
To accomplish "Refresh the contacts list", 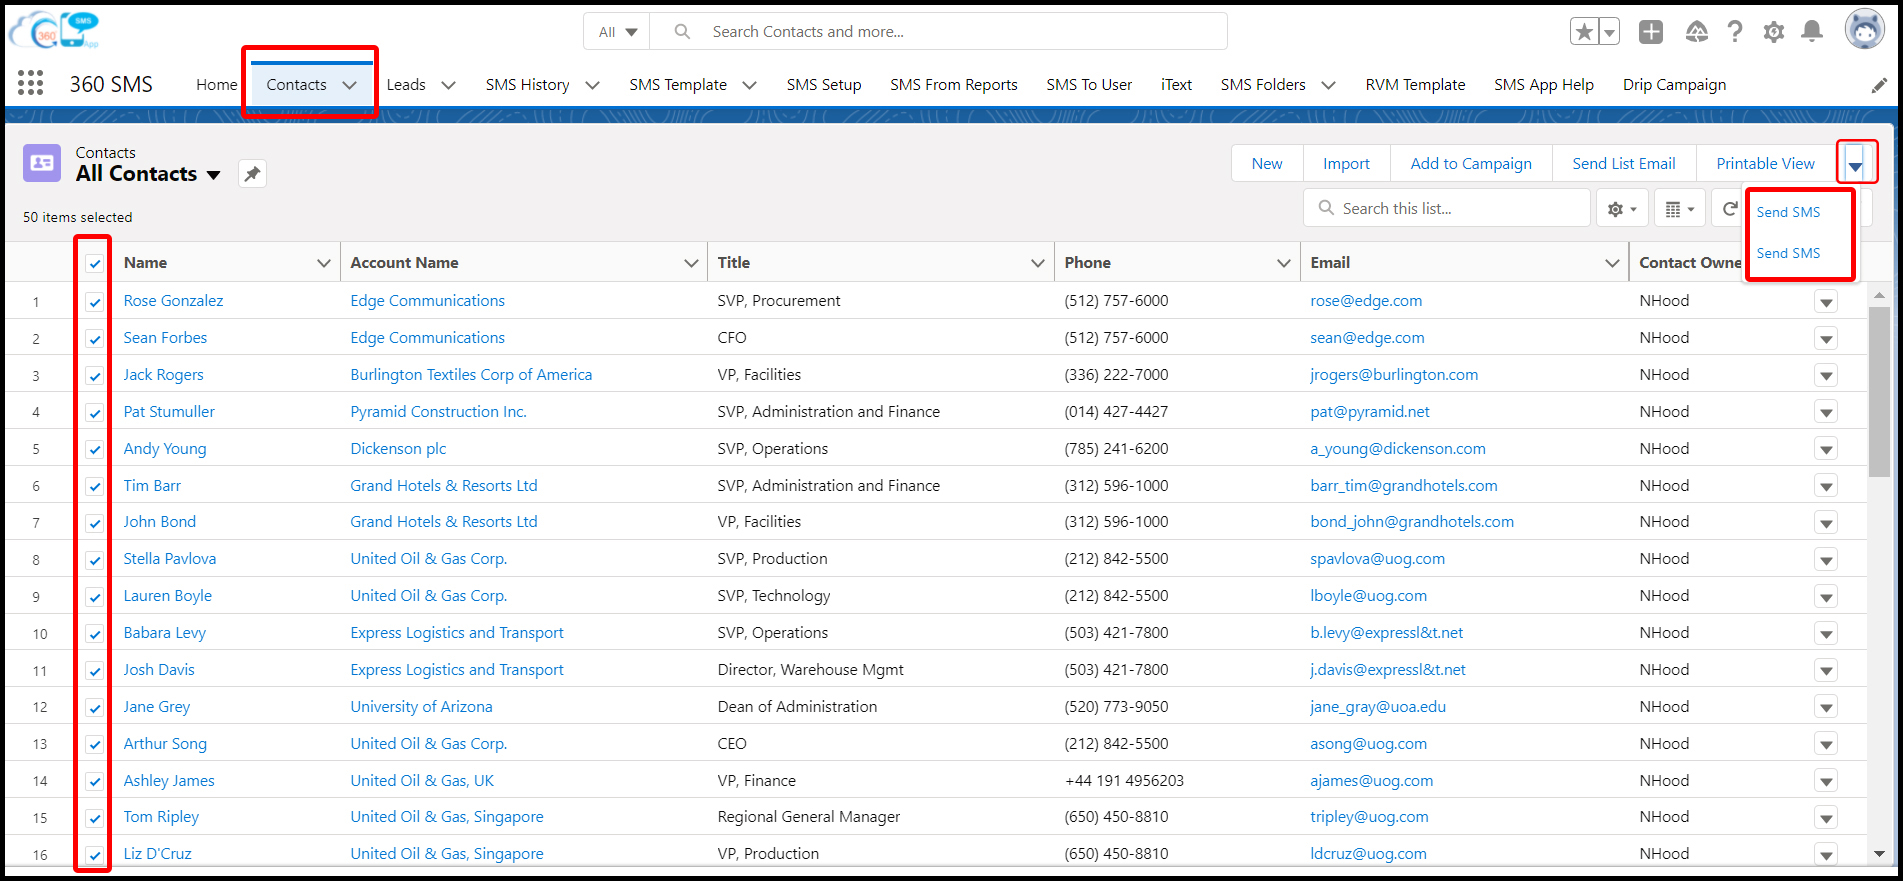I will pos(1729,209).
